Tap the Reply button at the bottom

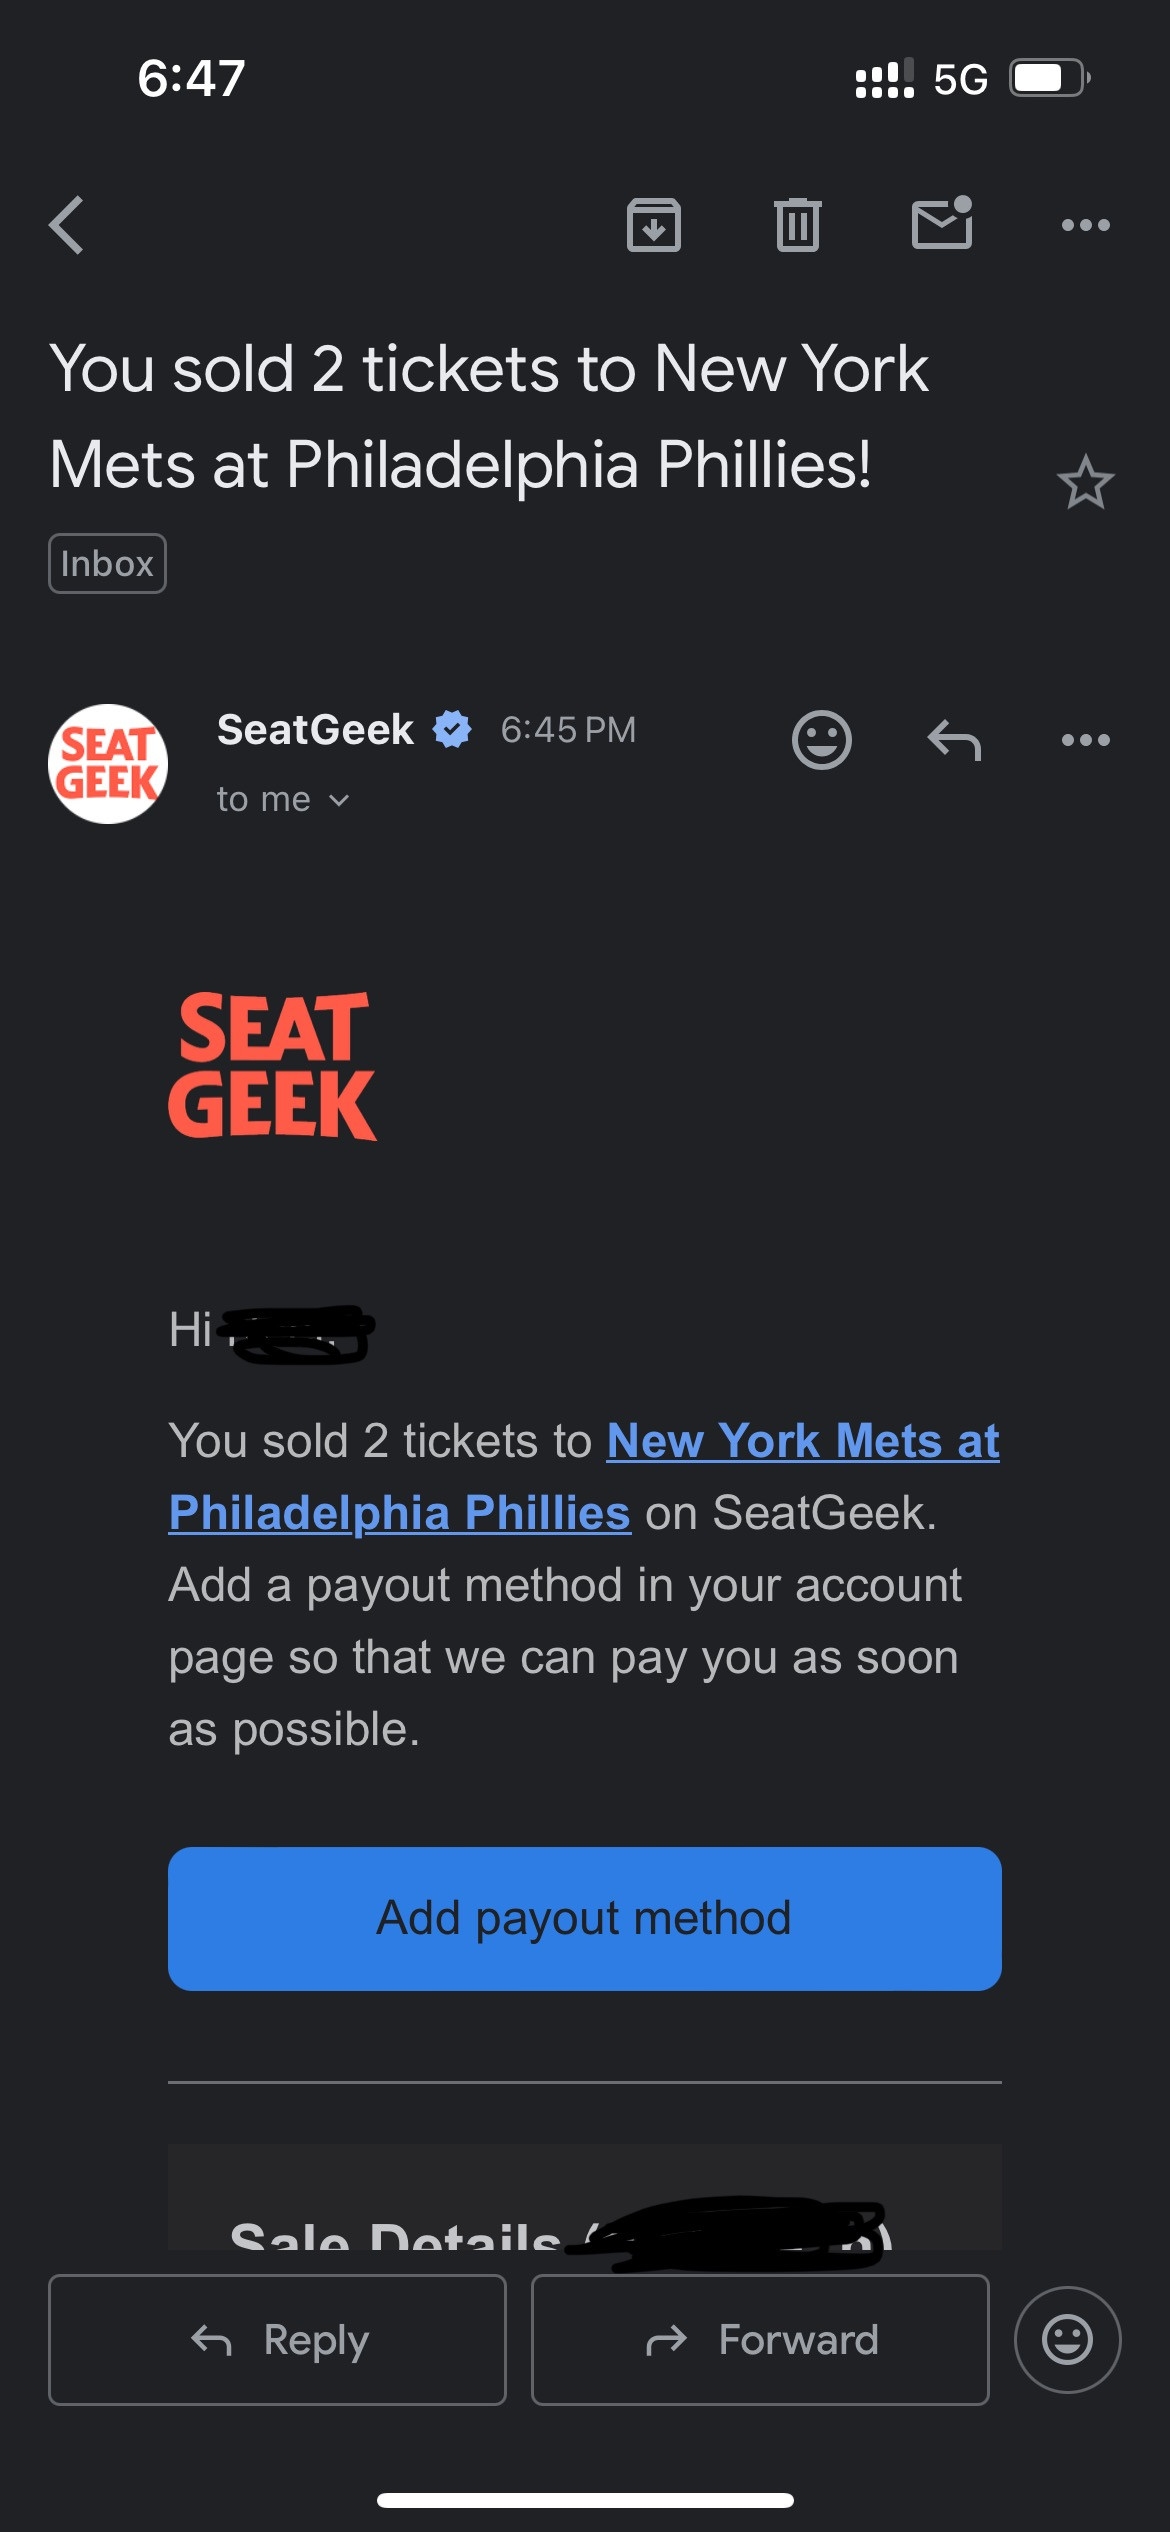278,2340
